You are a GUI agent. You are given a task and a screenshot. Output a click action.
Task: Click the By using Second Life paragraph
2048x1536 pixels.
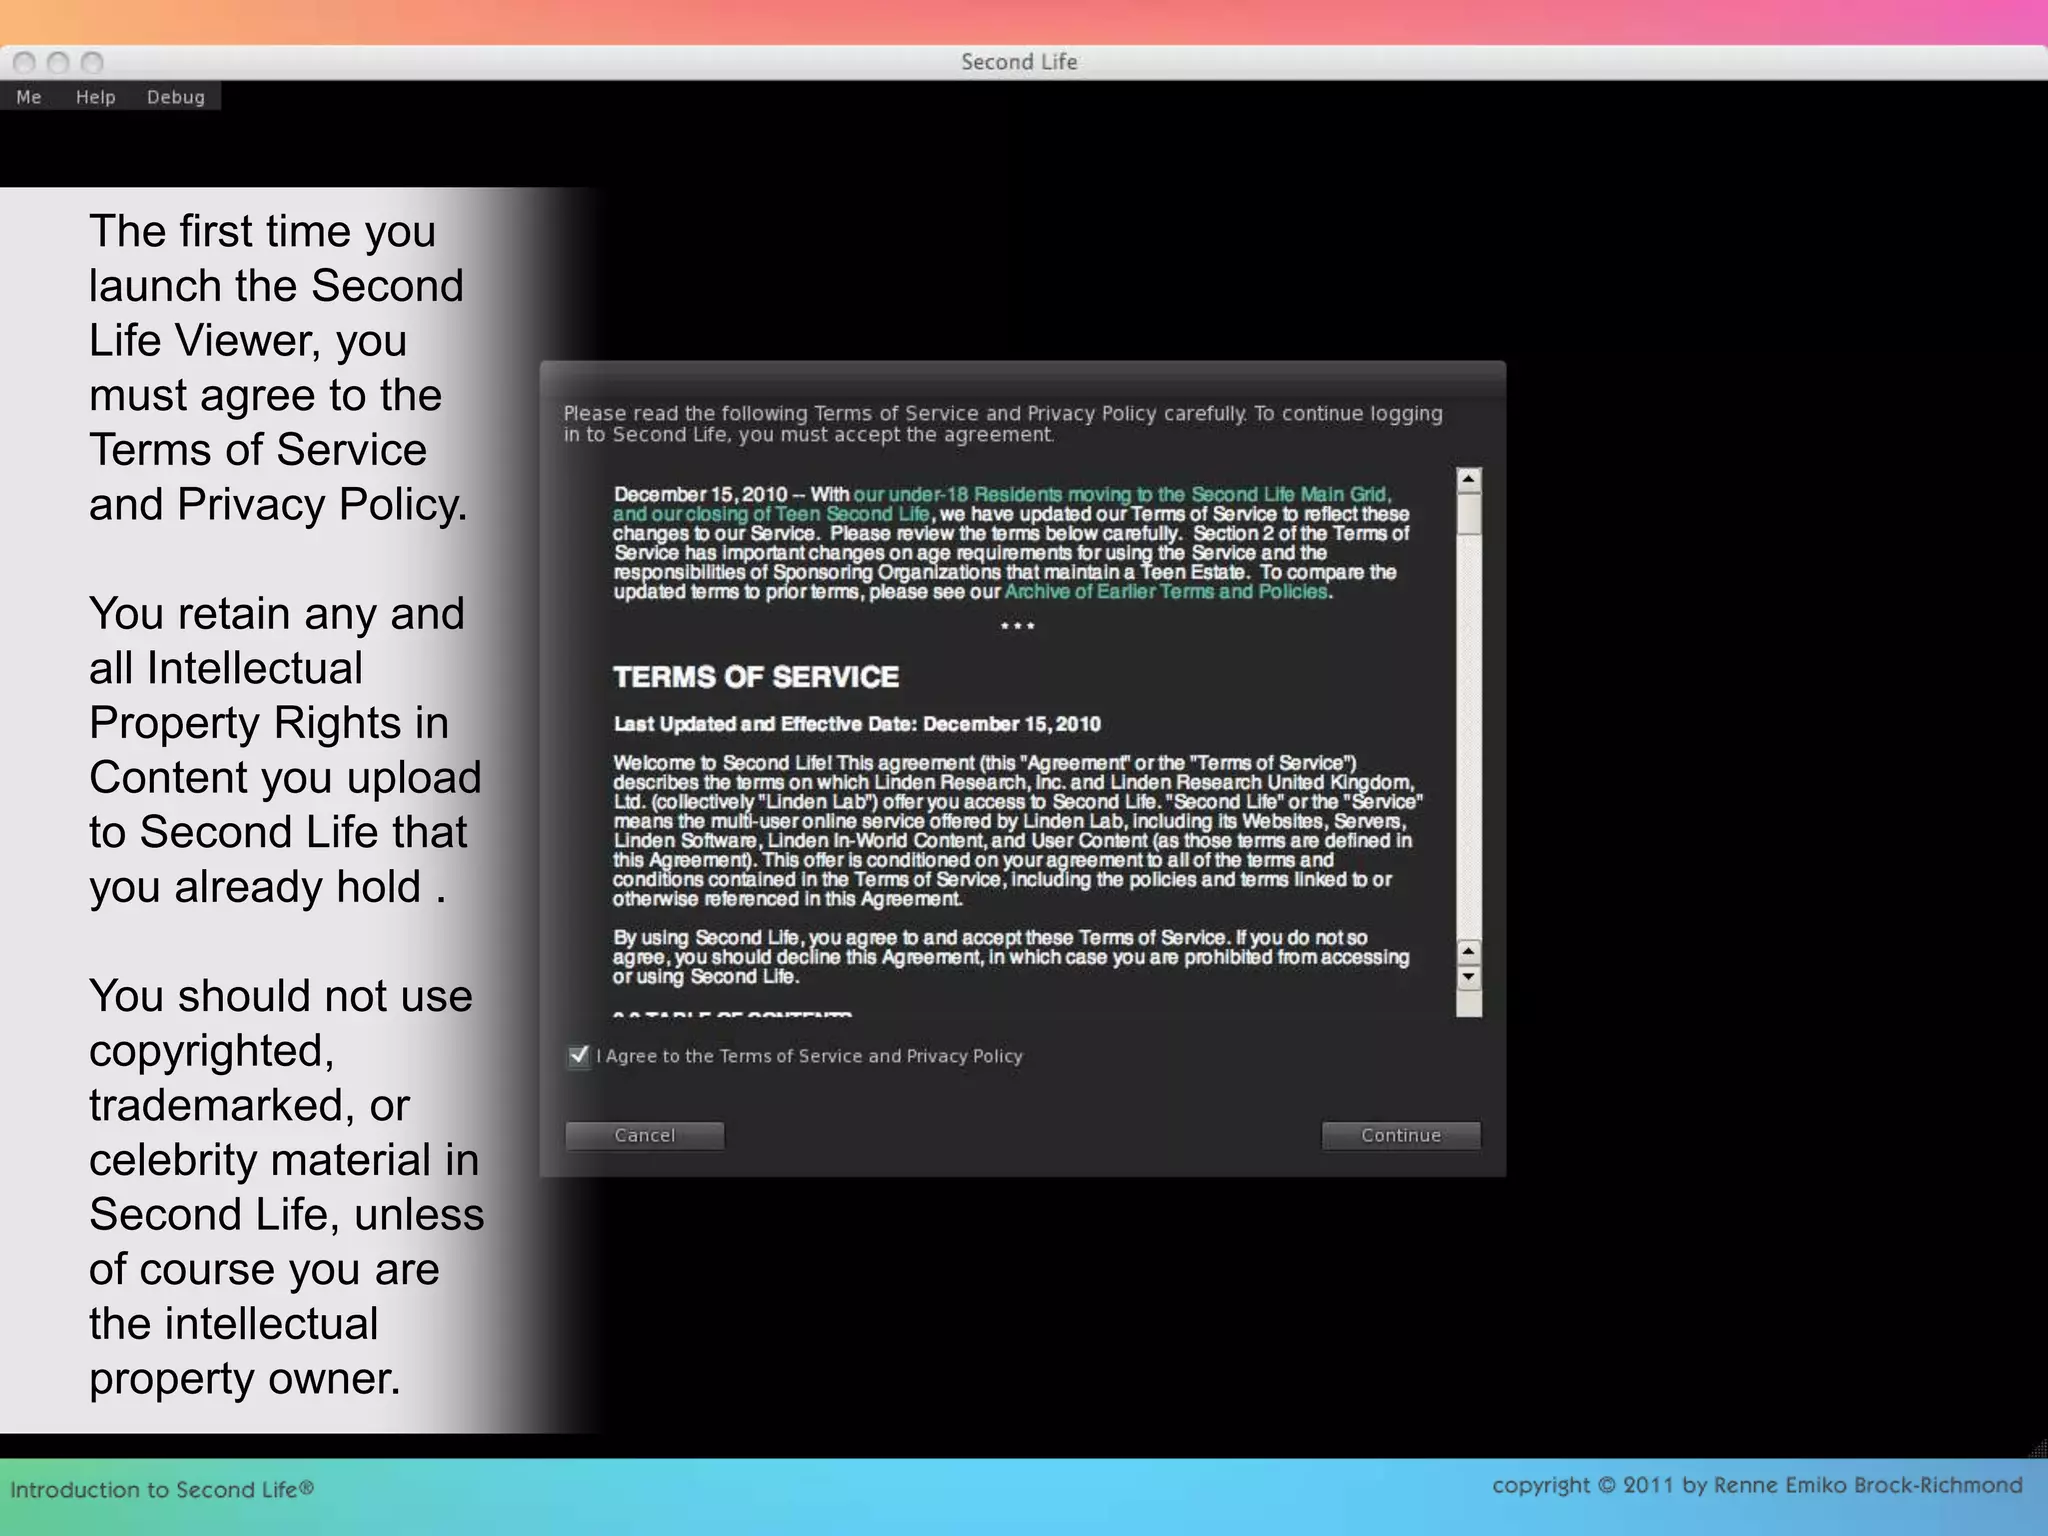pyautogui.click(x=1011, y=957)
